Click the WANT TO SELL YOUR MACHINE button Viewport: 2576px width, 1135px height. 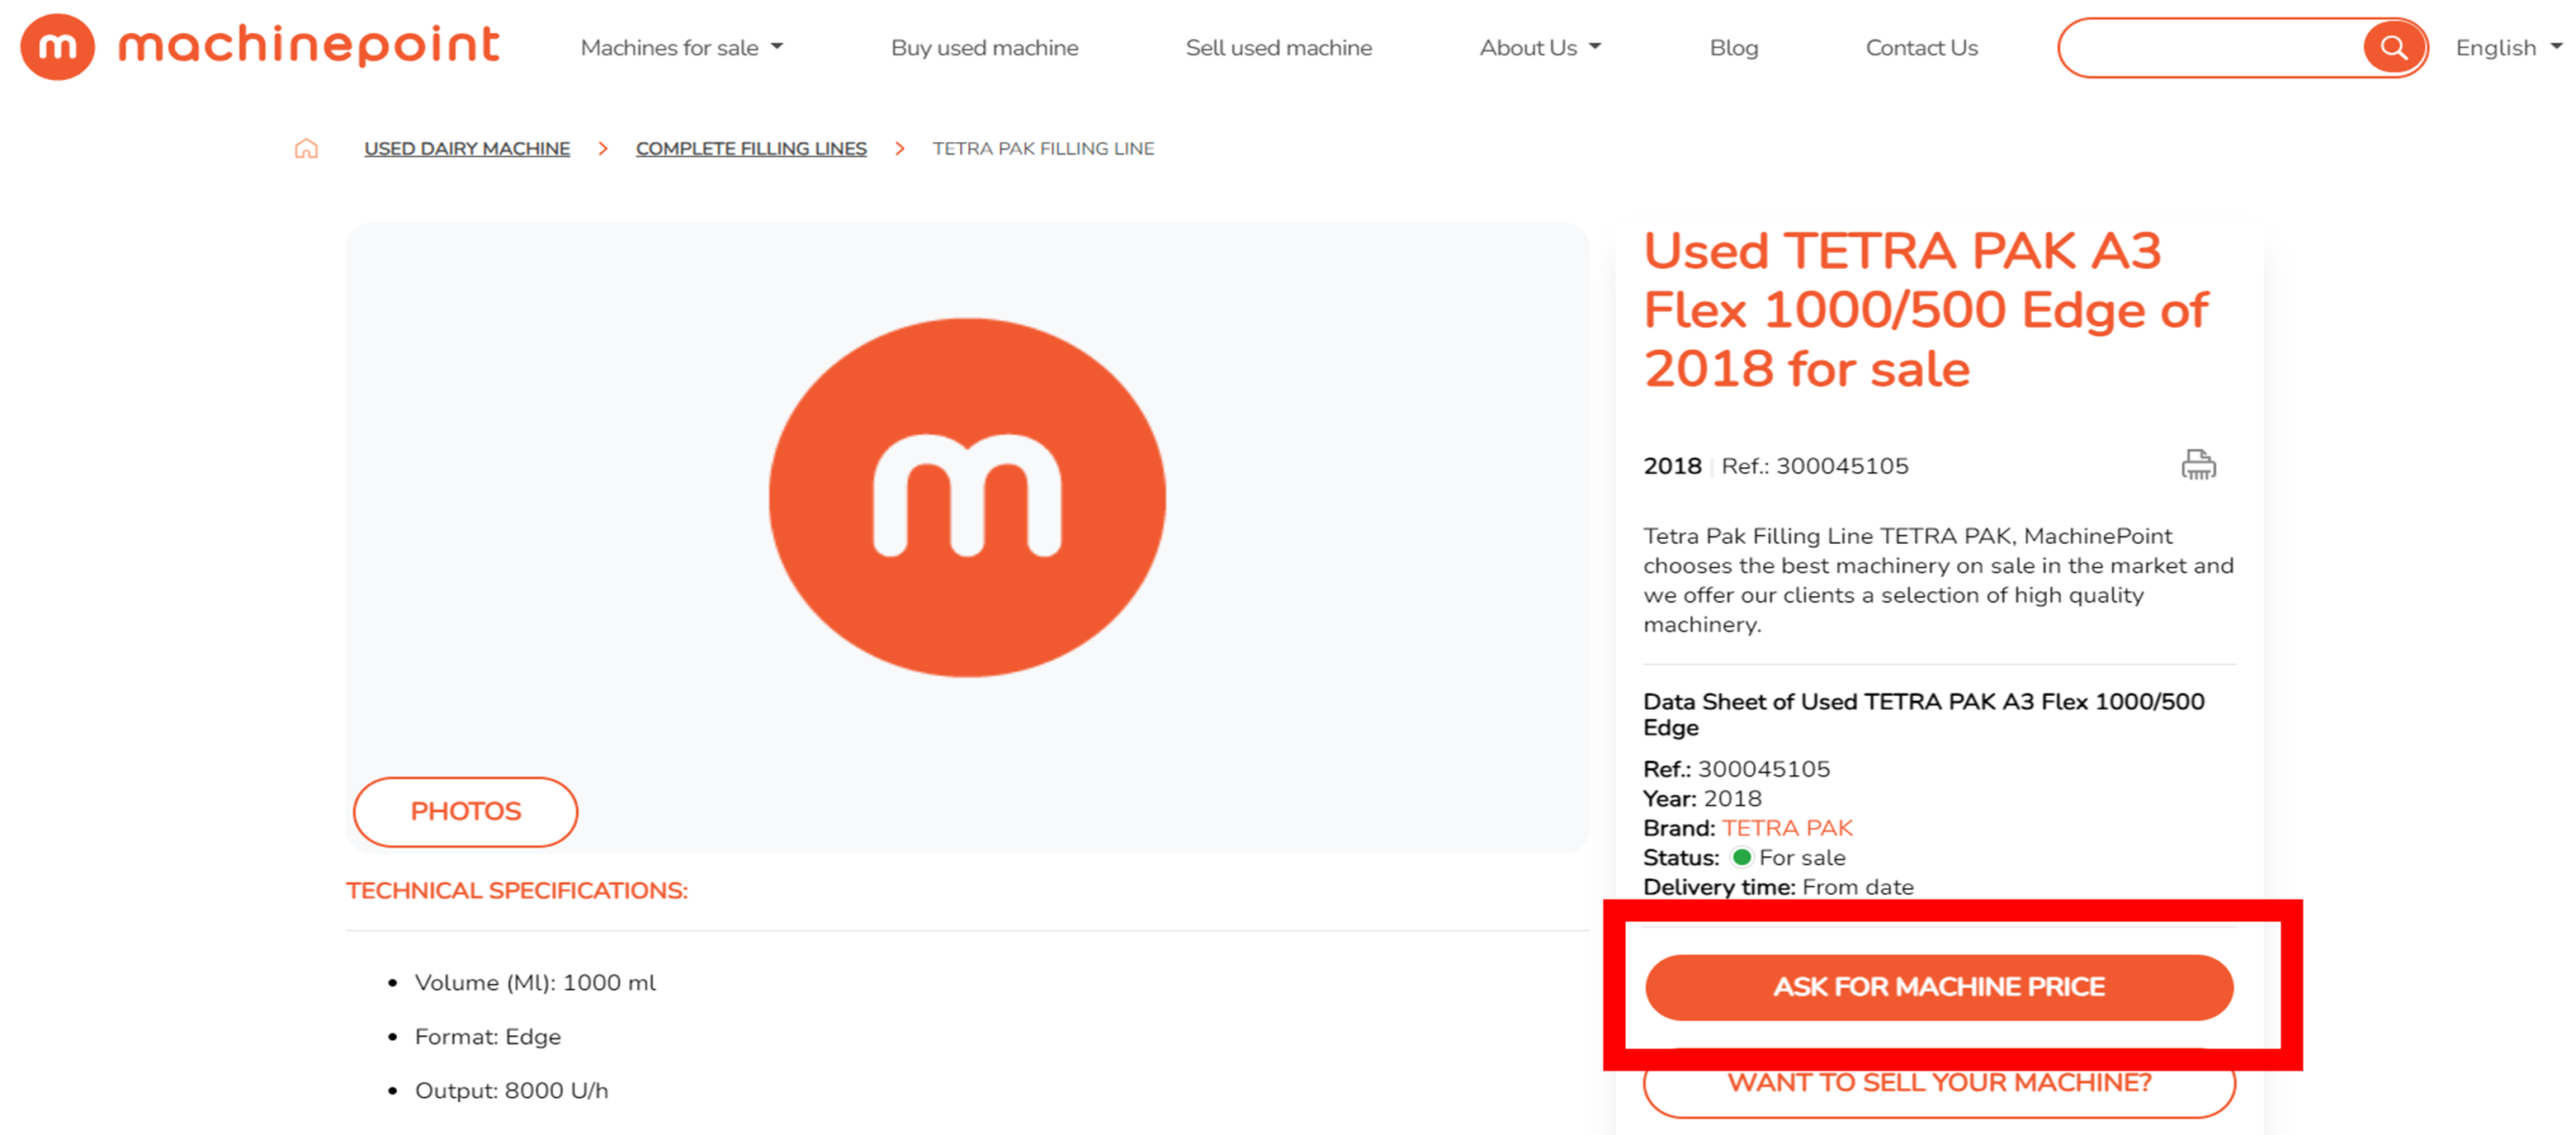(1939, 1082)
